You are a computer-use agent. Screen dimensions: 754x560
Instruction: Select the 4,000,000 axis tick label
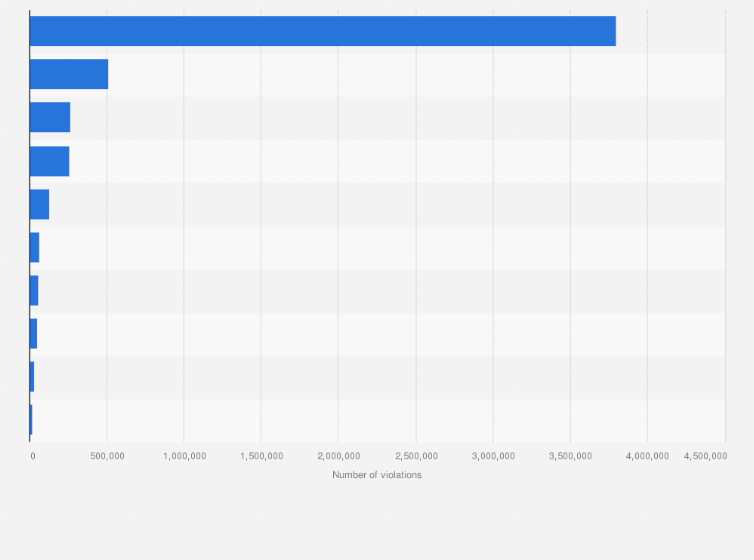pos(647,456)
